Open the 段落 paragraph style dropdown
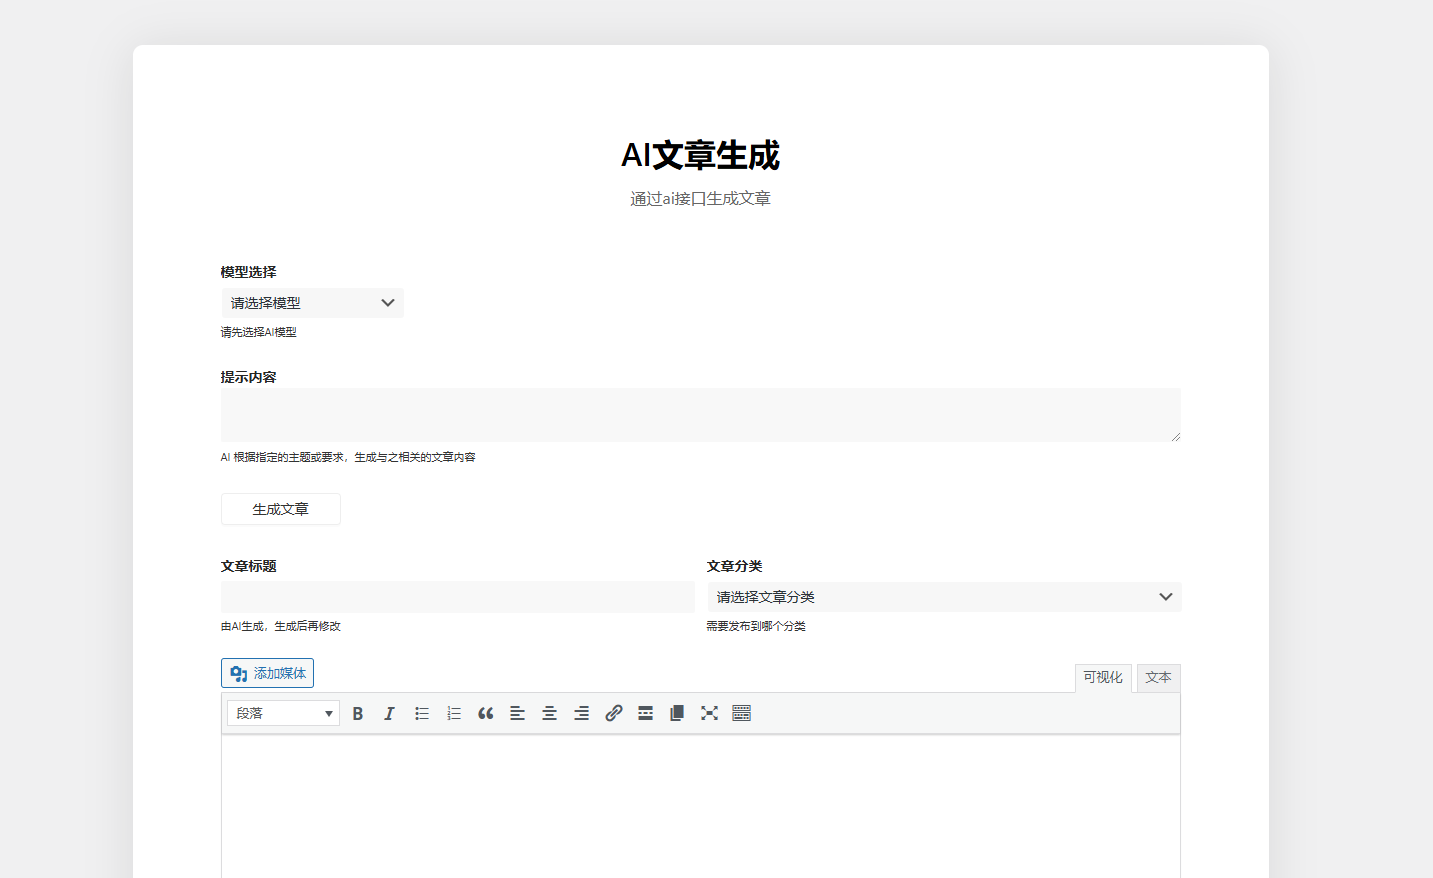Viewport: 1433px width, 878px height. tap(283, 713)
